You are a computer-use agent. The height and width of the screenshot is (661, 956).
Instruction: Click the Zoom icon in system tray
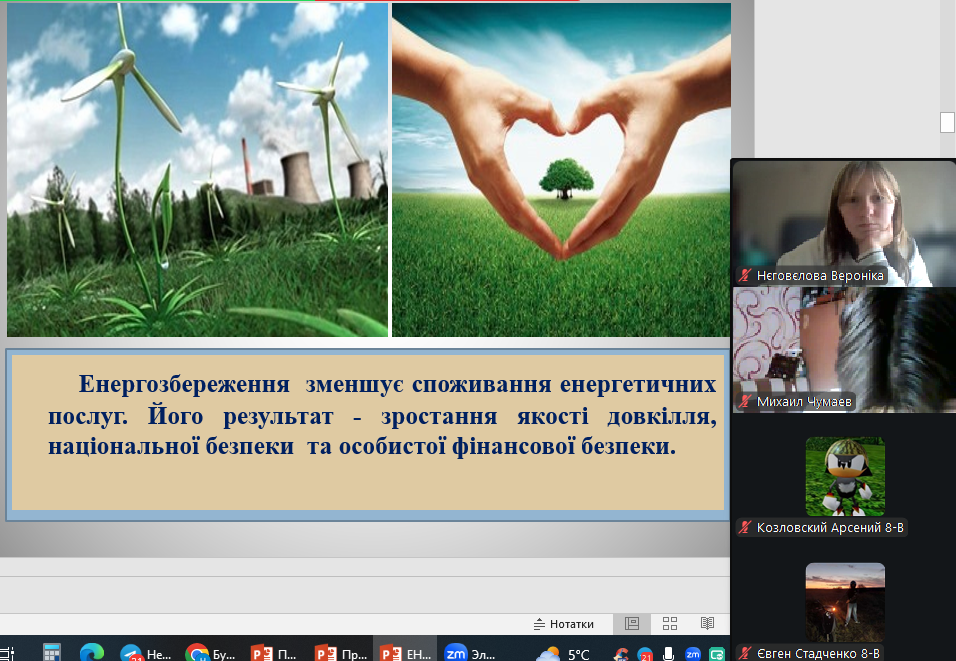coord(692,654)
